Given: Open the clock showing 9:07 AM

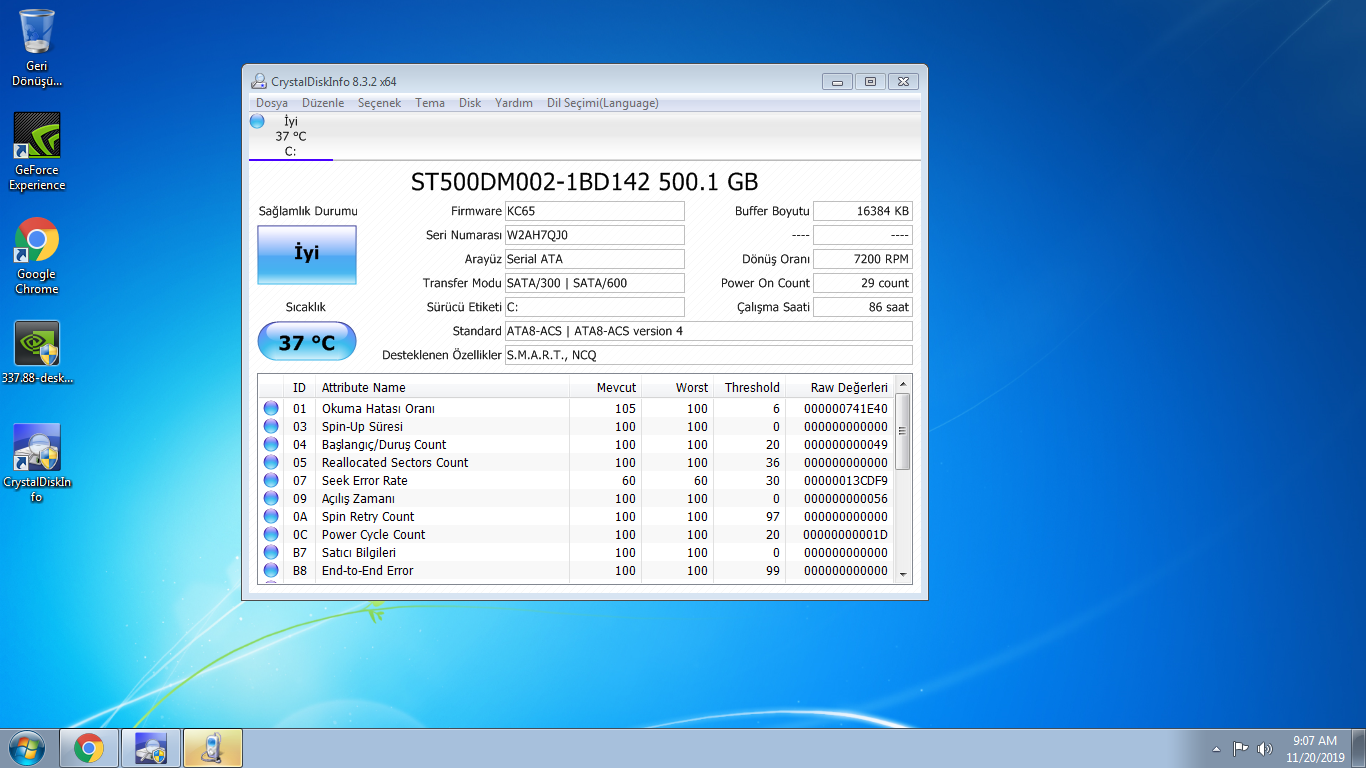Looking at the screenshot, I should point(1315,749).
